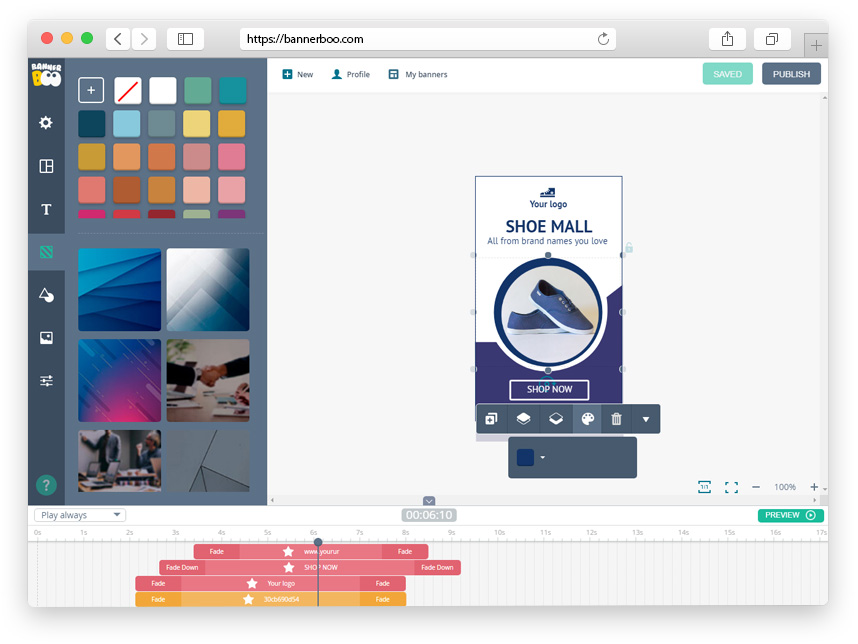Screen dimensions: 858x644
Task: Click the duplicate element icon
Action: click(x=491, y=419)
